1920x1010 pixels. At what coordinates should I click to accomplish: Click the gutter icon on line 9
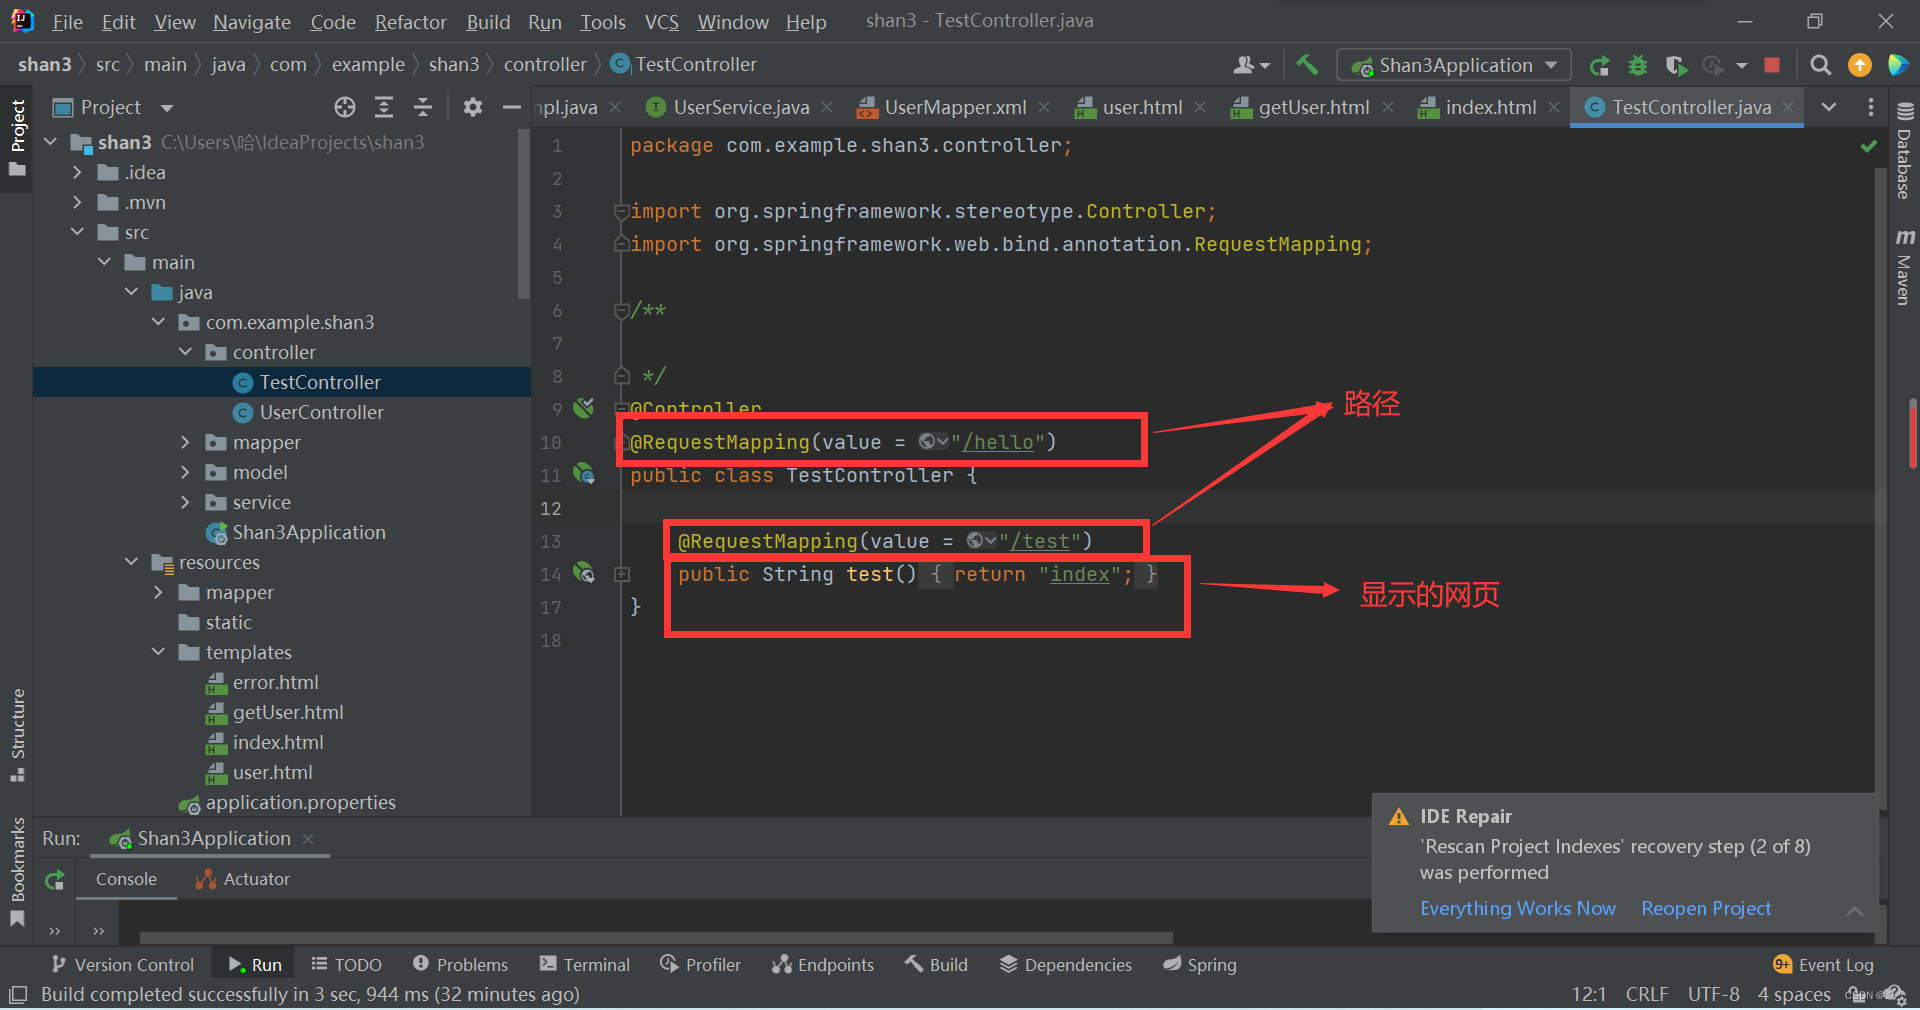pos(584,408)
